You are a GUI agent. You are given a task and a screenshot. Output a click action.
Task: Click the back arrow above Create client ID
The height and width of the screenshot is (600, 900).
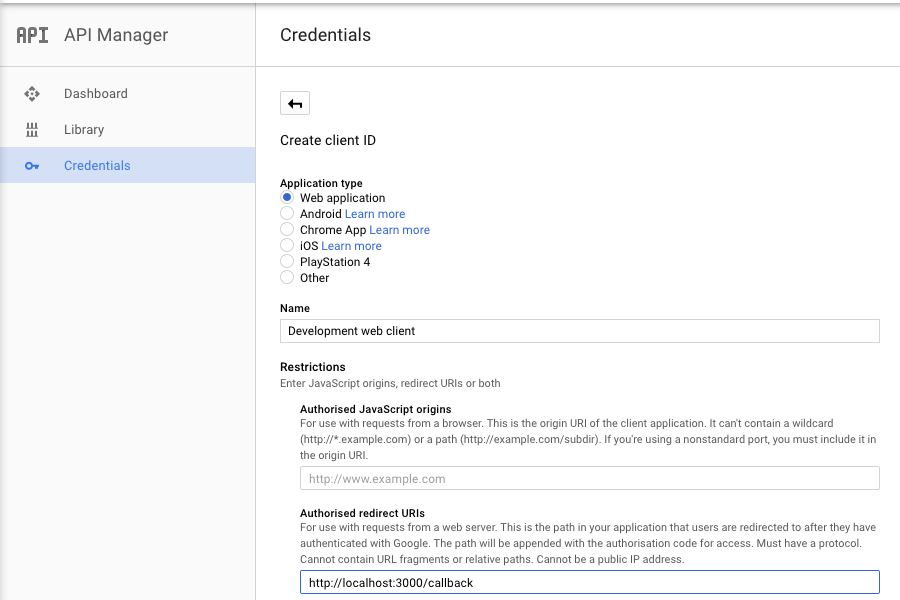pos(296,102)
